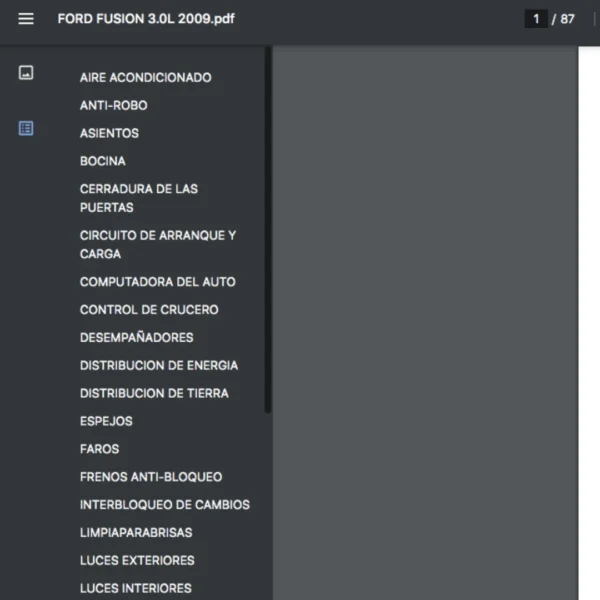Open CERRADURA DE LAS PUERTAS bookmark
This screenshot has width=600, height=600.
tap(139, 198)
